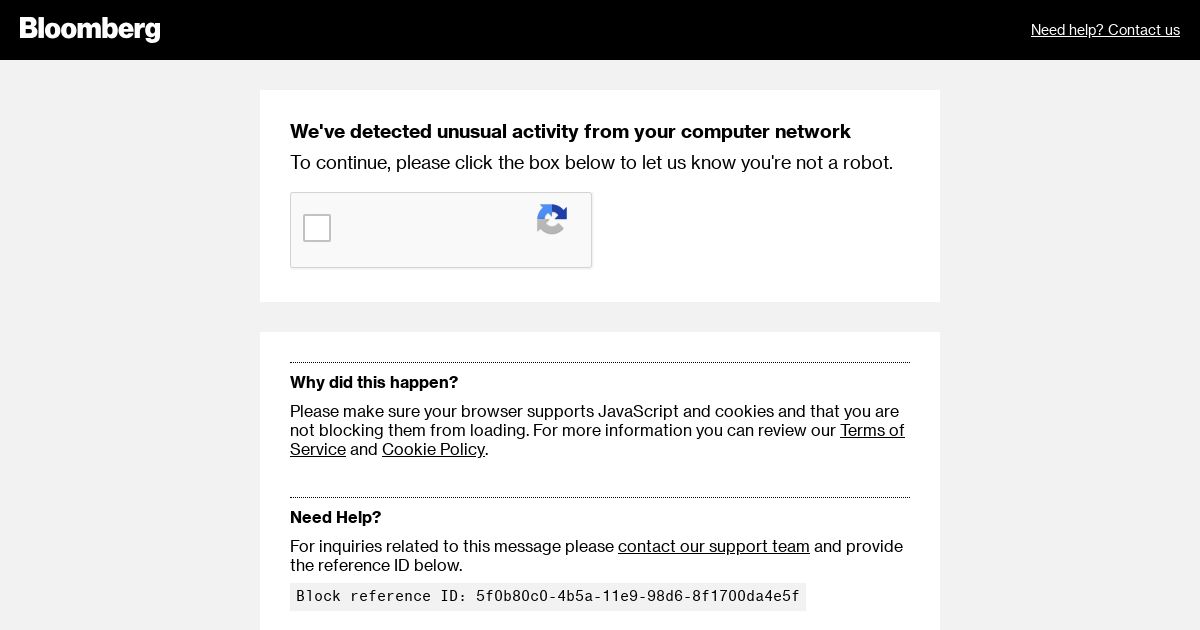
Task: Click the reference ID value starting 5f0b80c0
Action: pos(637,597)
